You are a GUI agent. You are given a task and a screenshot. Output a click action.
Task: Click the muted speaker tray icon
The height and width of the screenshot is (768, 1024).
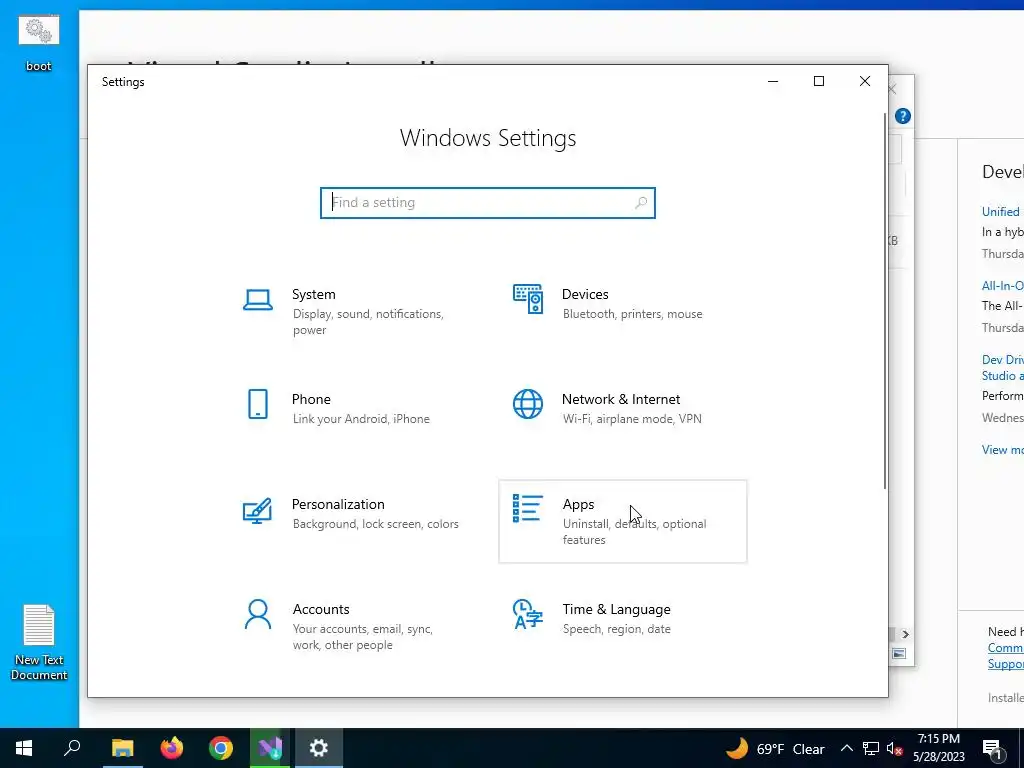tap(895, 749)
